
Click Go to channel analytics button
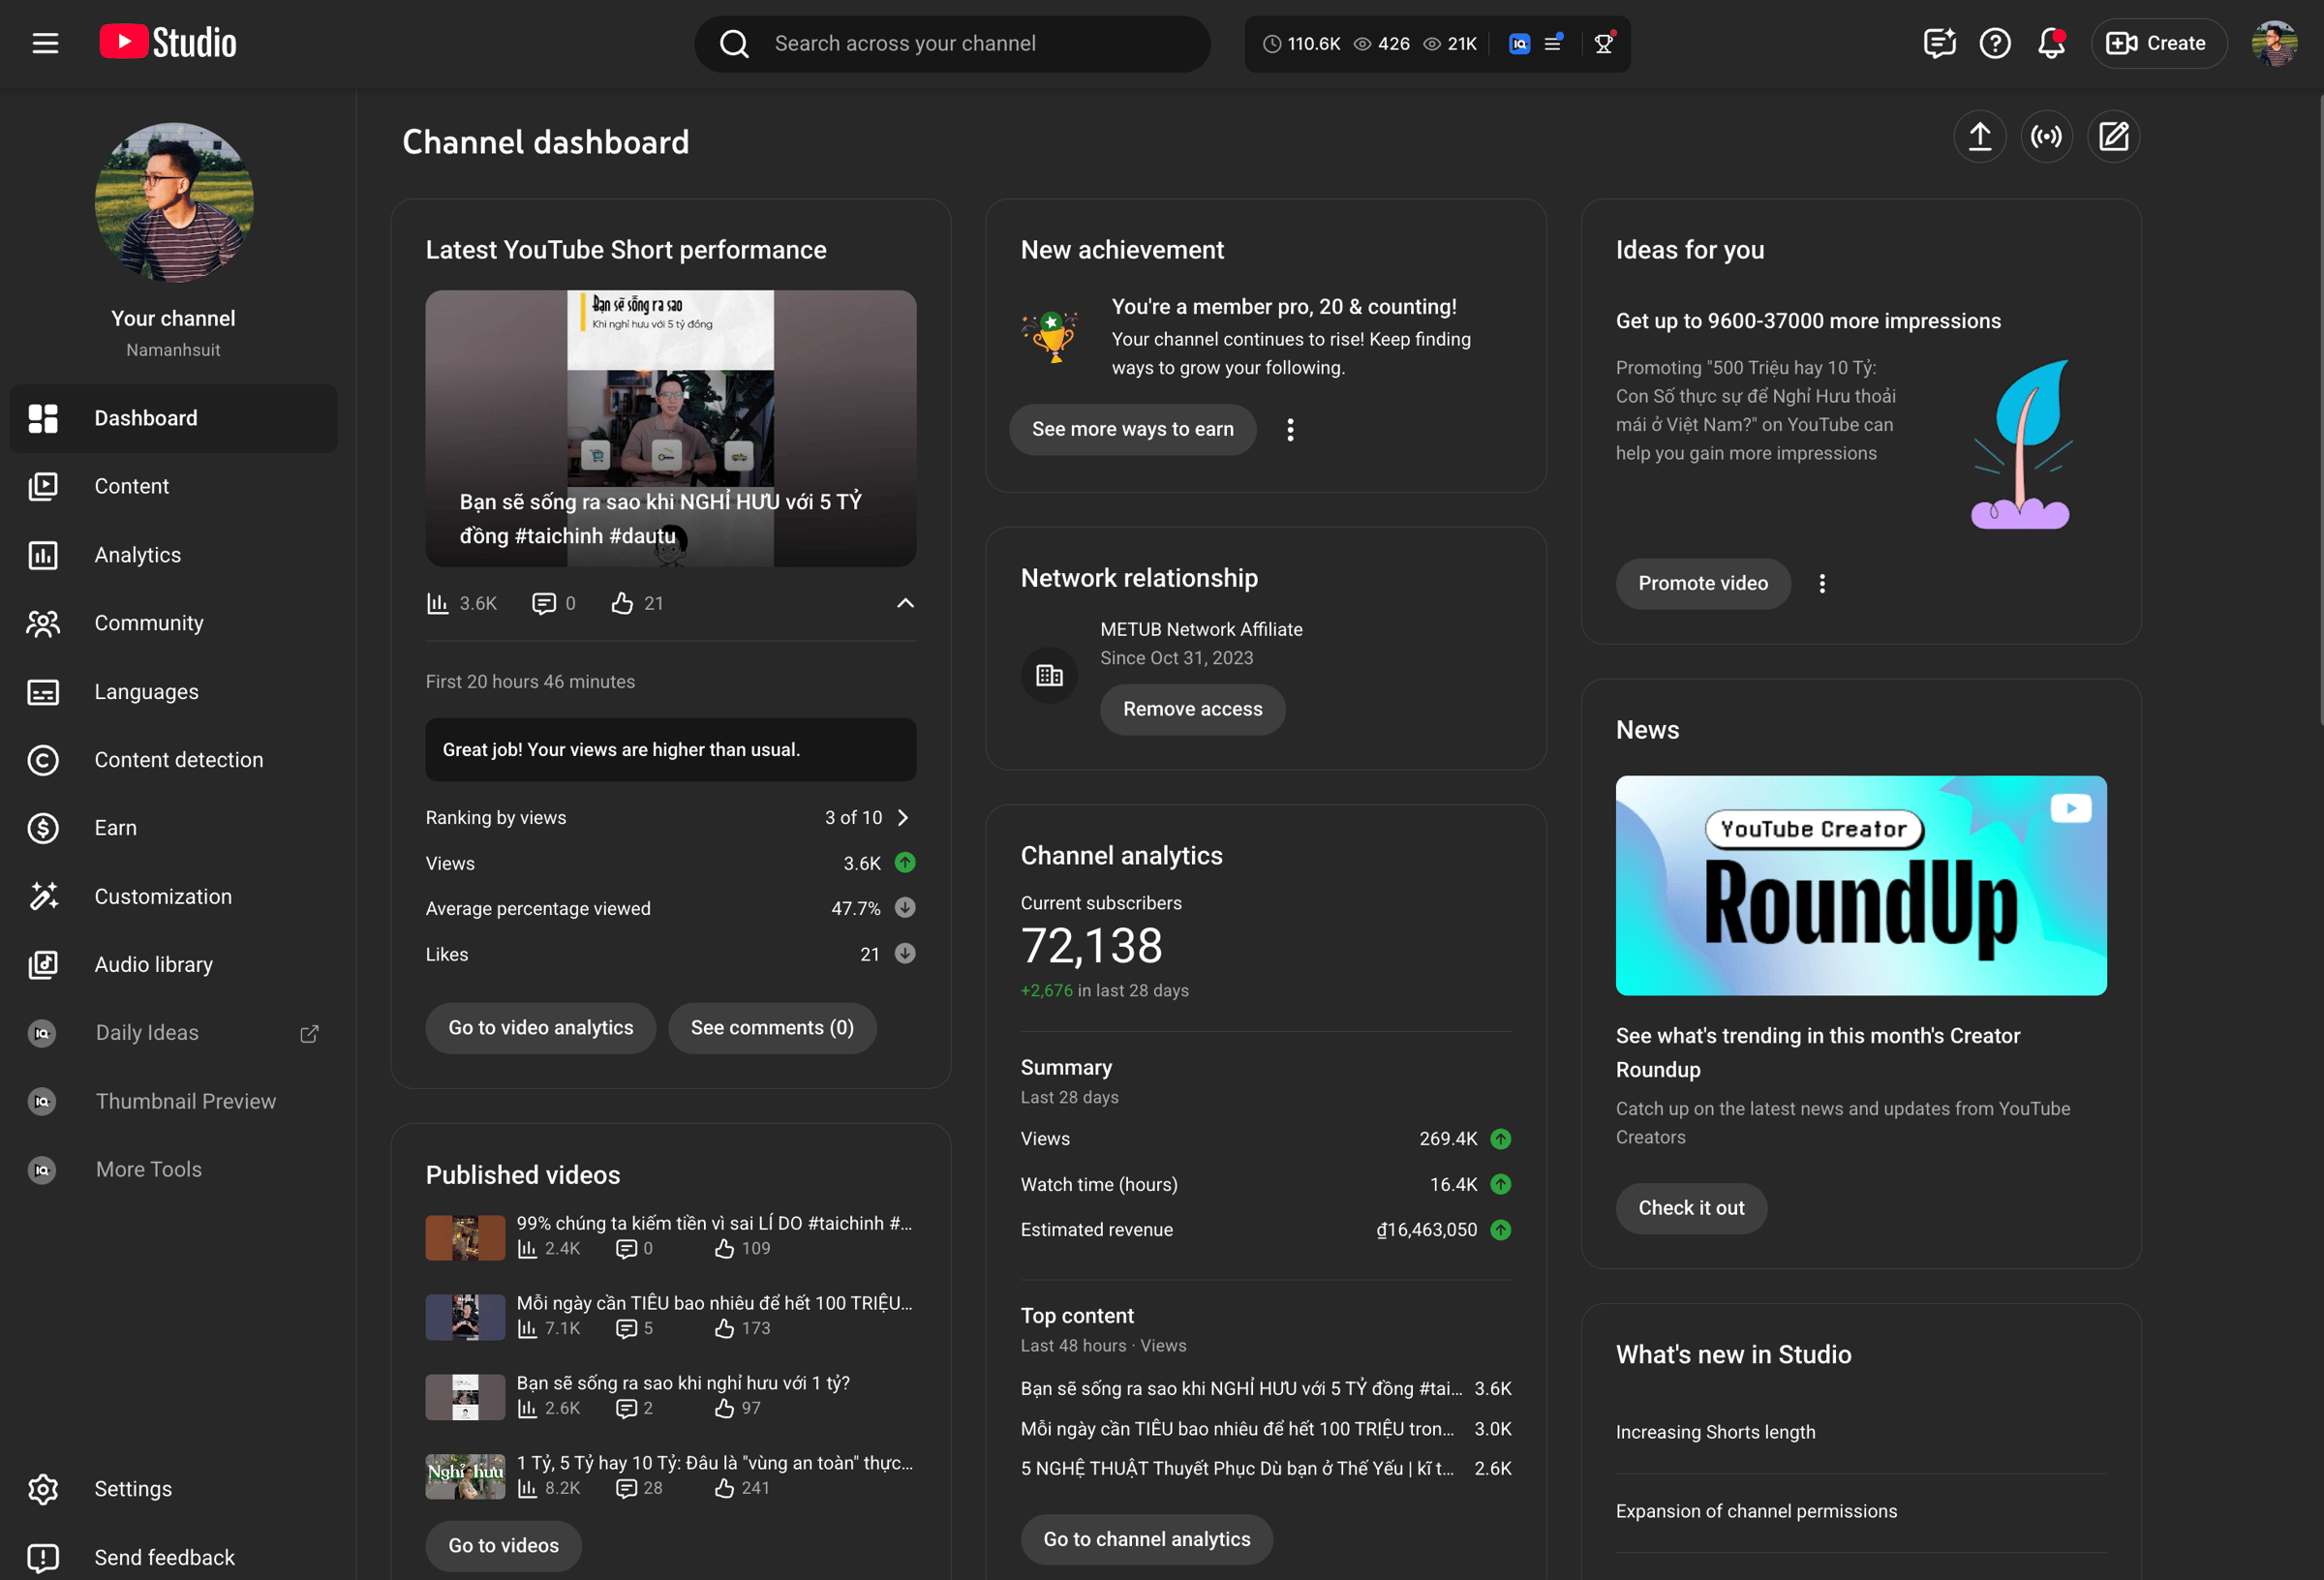click(1146, 1539)
